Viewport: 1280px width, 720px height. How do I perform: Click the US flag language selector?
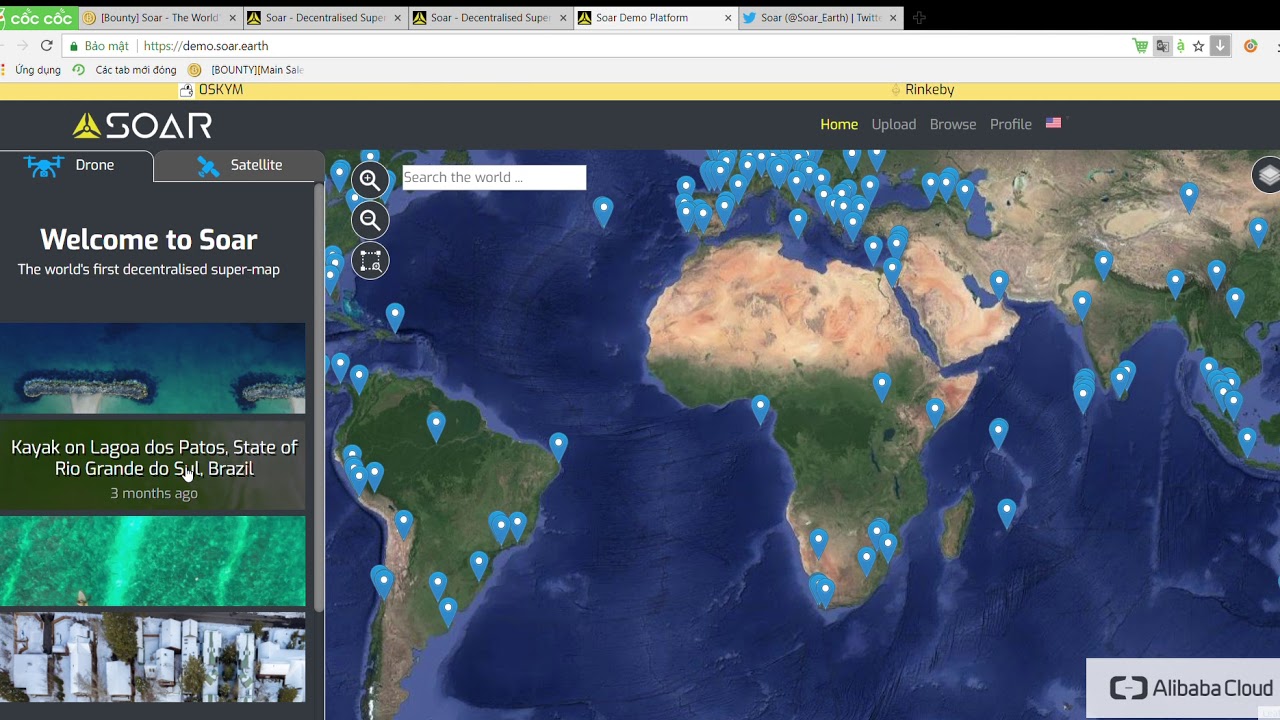pyautogui.click(x=1053, y=123)
